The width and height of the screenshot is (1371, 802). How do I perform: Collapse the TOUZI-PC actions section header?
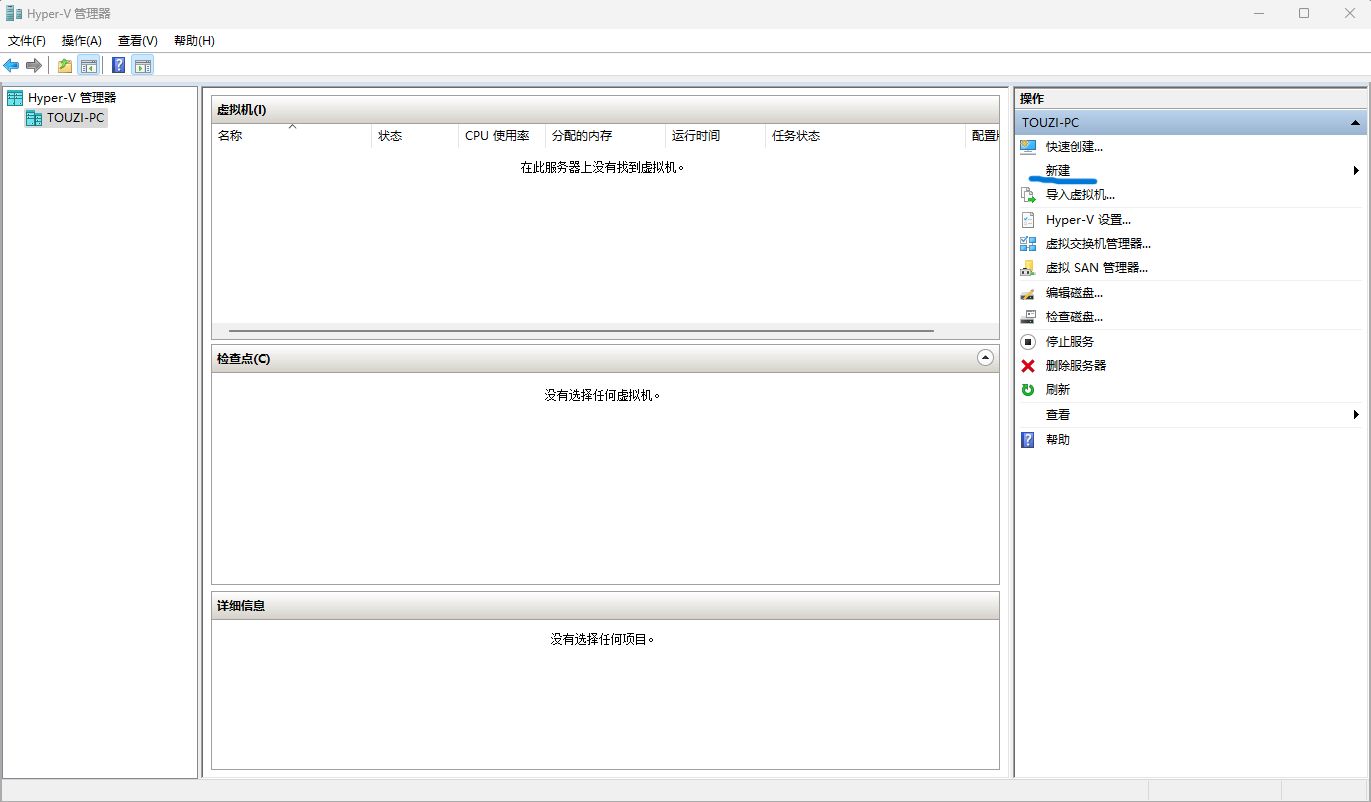1190,122
